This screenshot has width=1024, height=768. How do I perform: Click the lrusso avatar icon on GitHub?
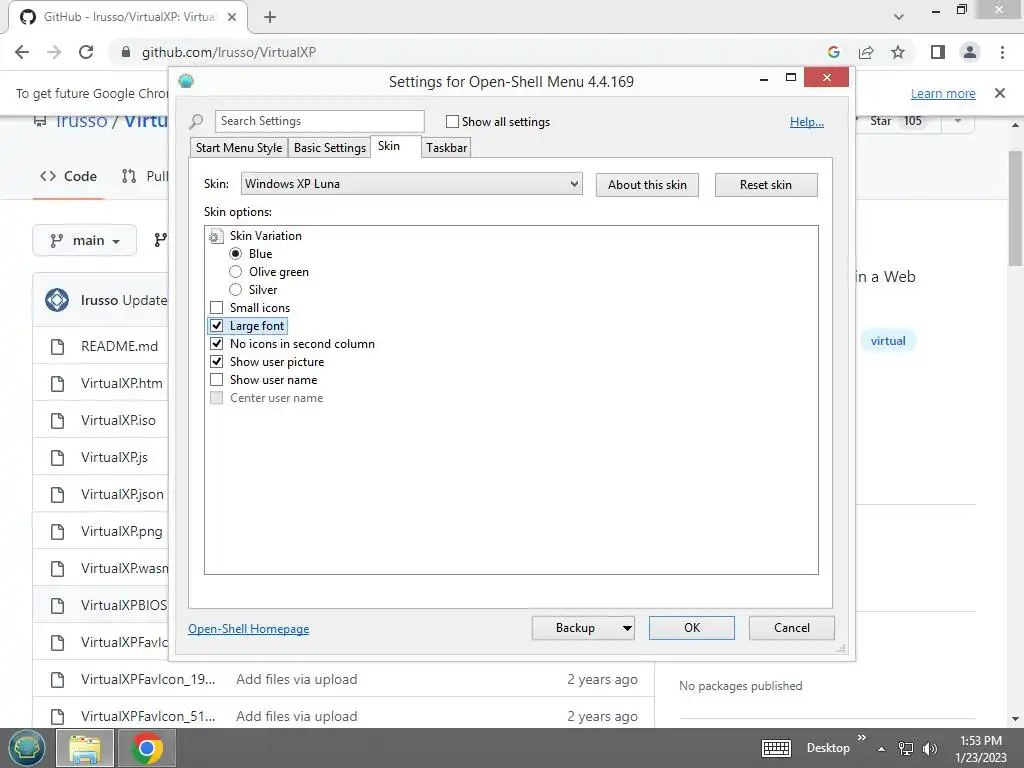(x=57, y=300)
